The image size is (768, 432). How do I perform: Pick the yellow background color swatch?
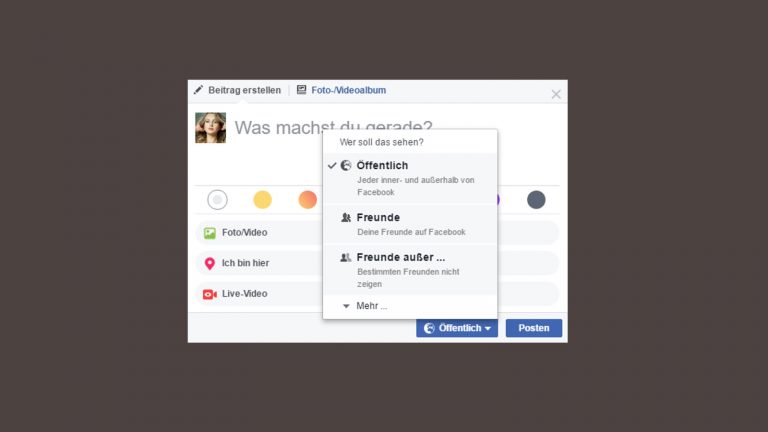tap(263, 200)
